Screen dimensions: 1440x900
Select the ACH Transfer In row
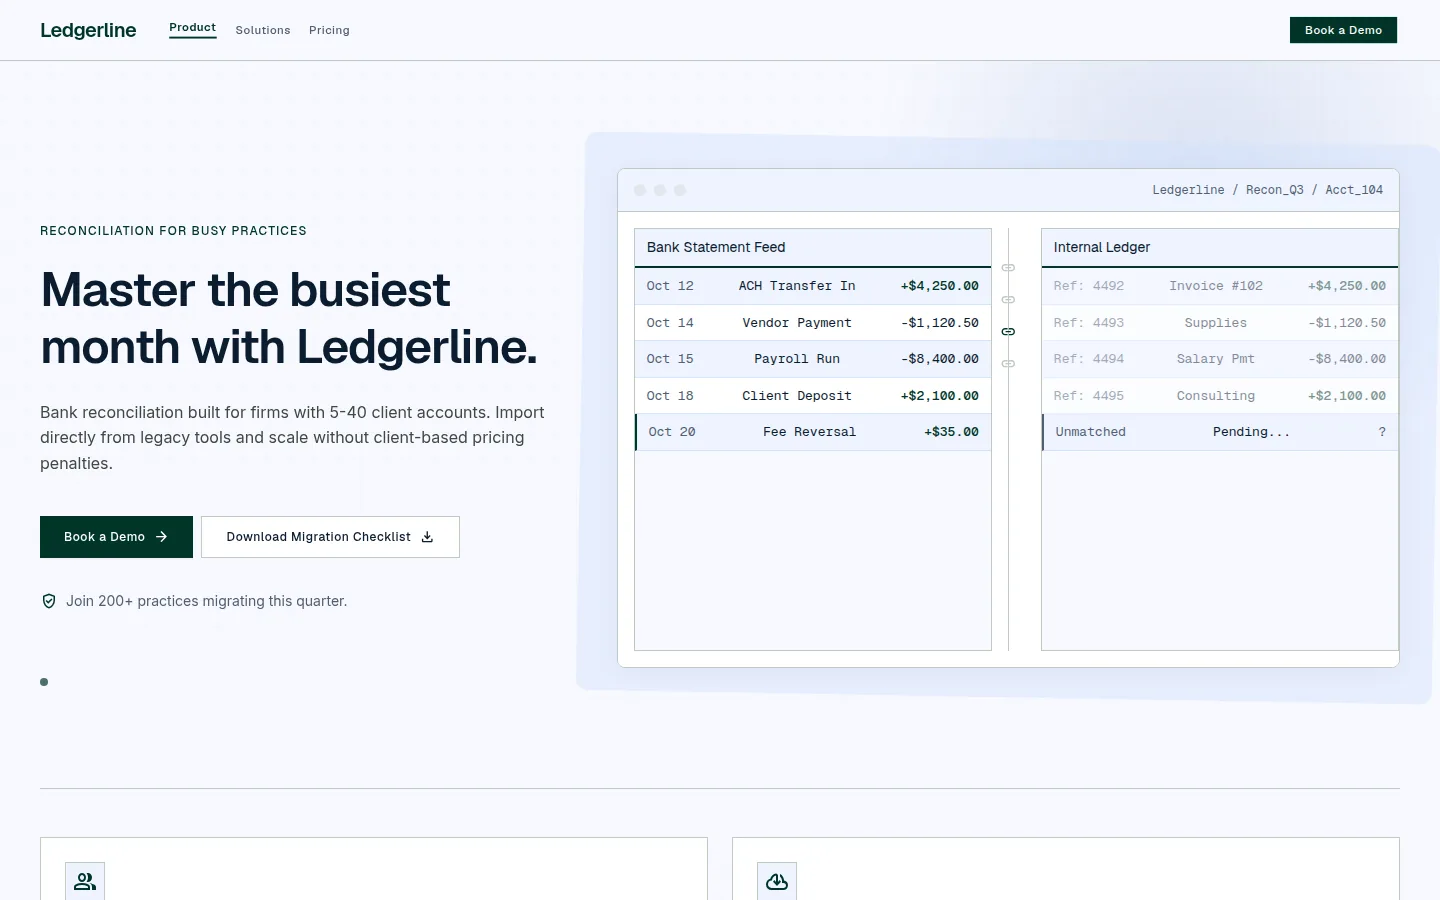coord(813,286)
